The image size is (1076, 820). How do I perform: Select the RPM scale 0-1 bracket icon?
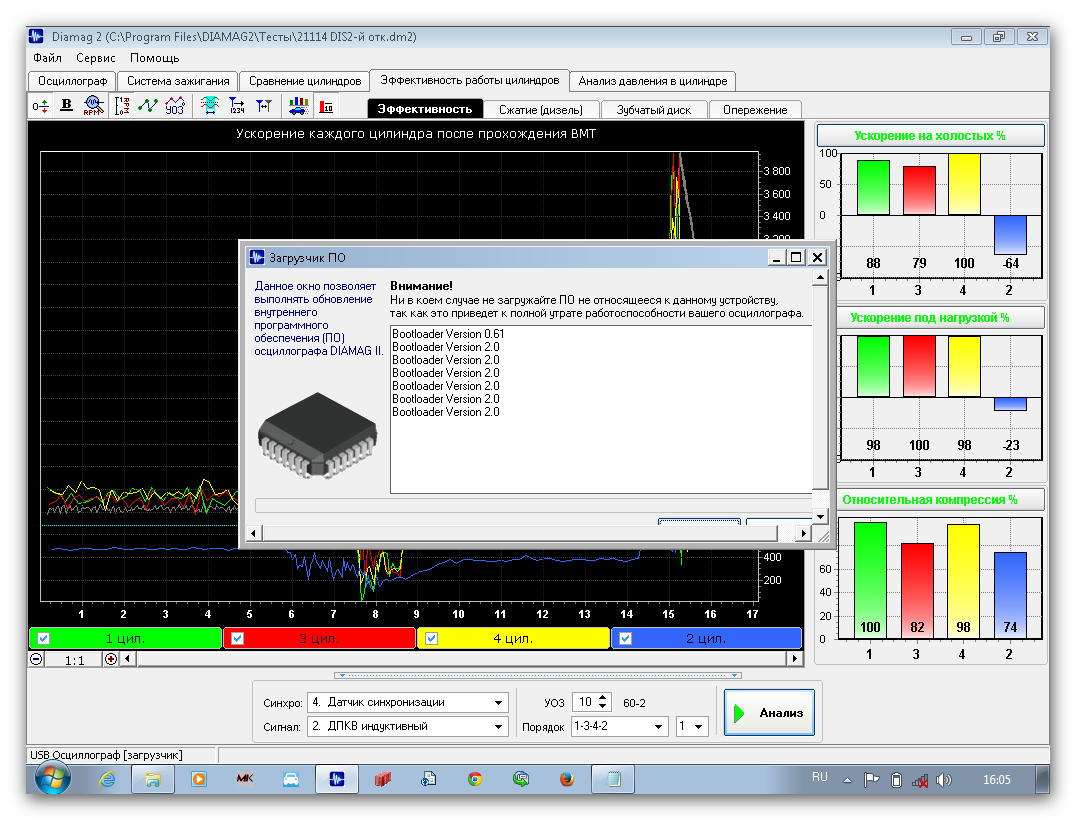point(121,106)
